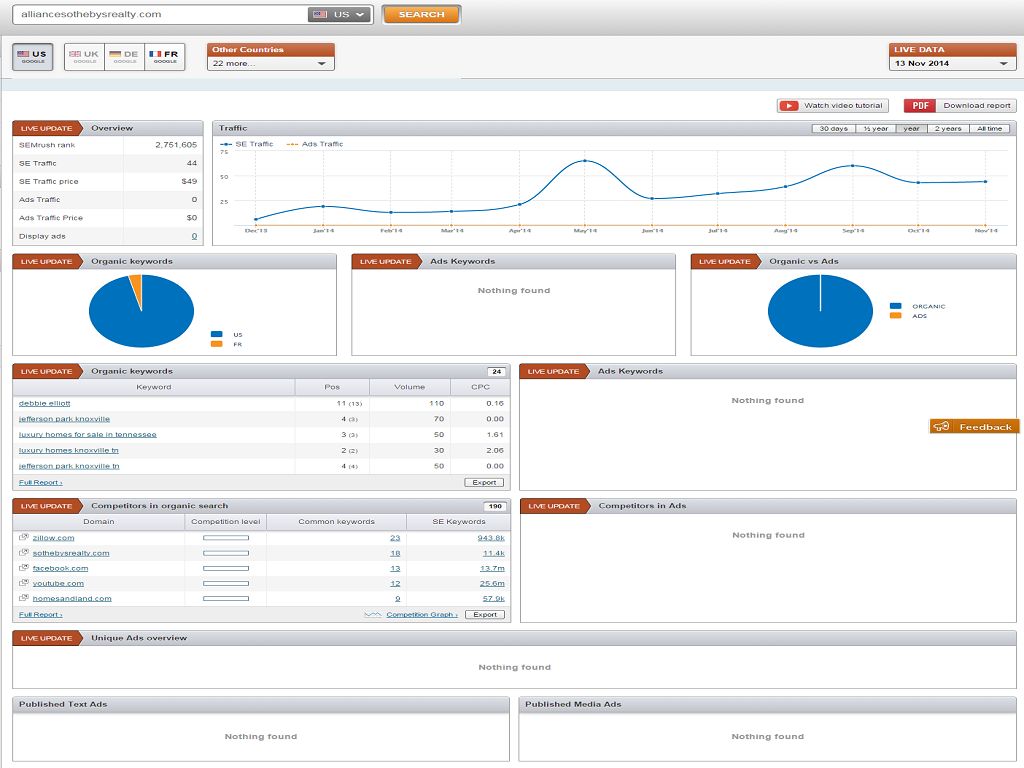This screenshot has height=768, width=1024.
Task: Click the megaphone icon on the Feedback tab
Action: 941,427
